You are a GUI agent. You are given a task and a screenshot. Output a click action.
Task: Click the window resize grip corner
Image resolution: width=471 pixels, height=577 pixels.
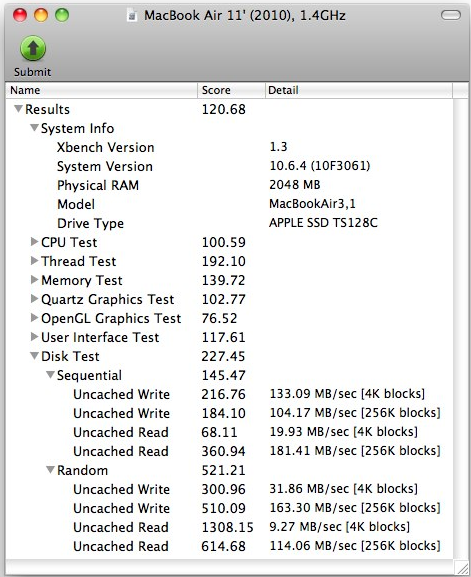pyautogui.click(x=461, y=567)
